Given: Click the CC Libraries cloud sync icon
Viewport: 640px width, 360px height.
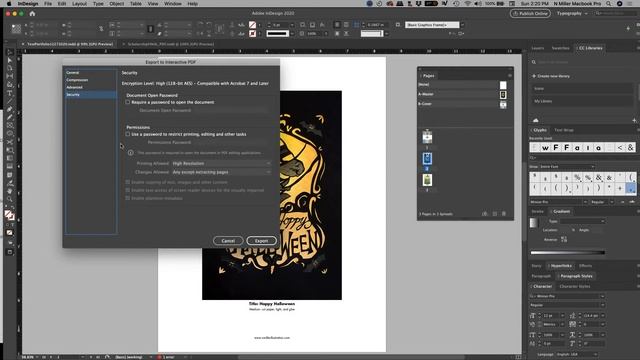Looking at the screenshot, I should 536,120.
